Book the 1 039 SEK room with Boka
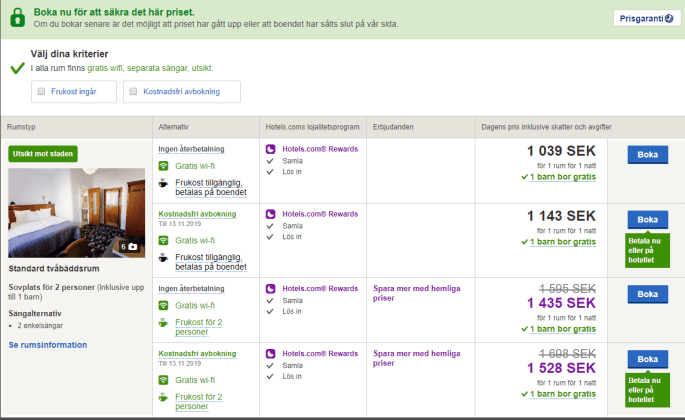Screen dimensions: 685x420 647,154
